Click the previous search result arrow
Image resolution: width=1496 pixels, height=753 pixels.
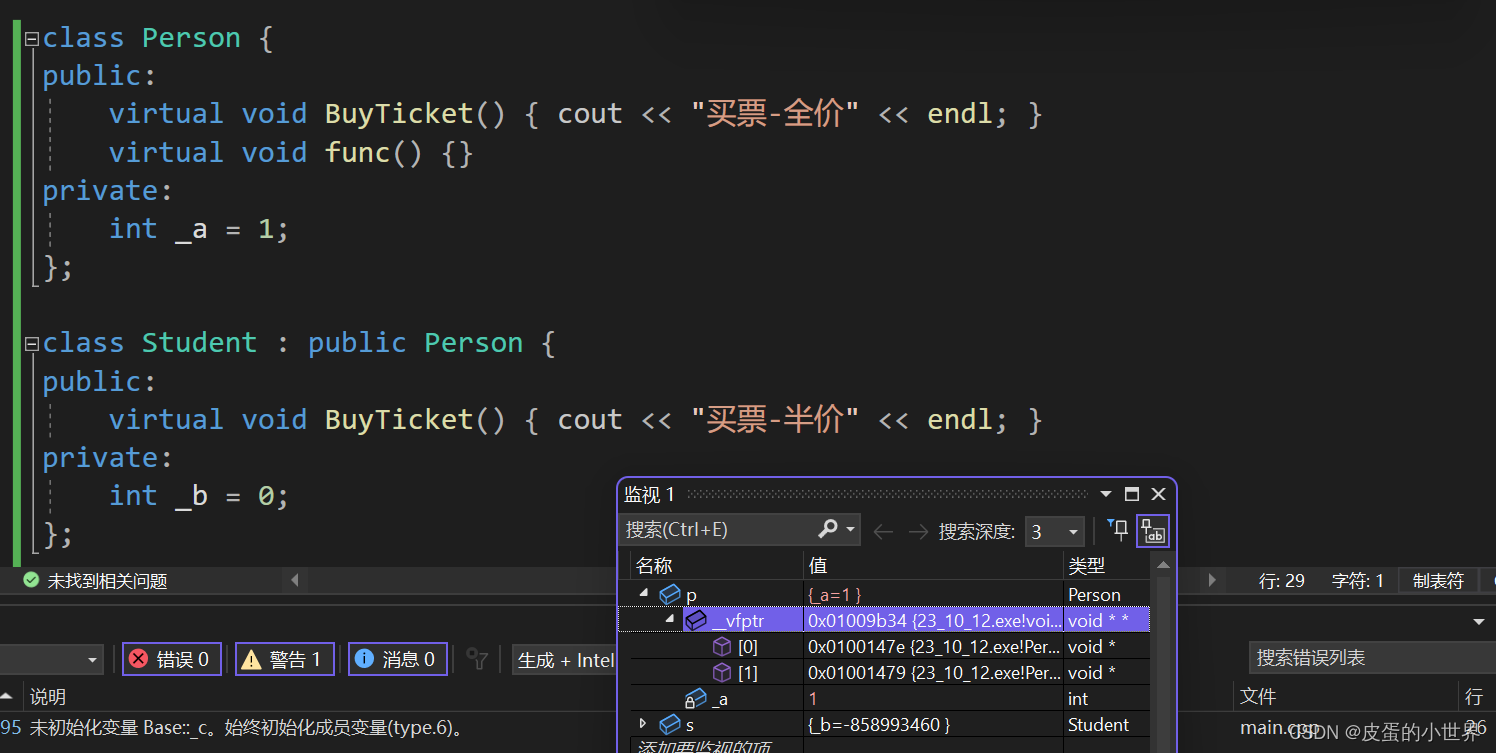click(x=883, y=531)
